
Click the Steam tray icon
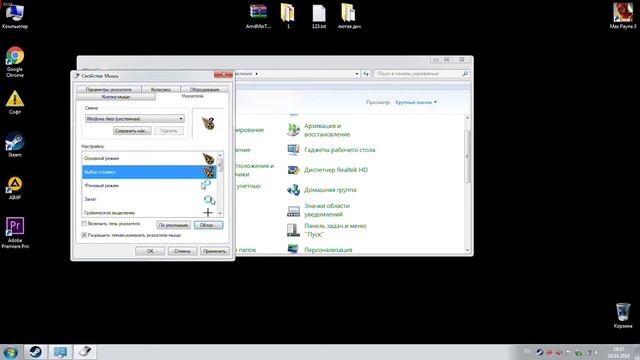540,352
